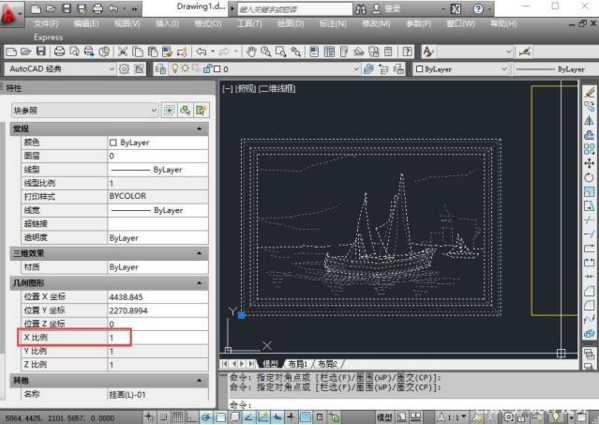Collapse the 几何图形 section
599x425 pixels.
[199, 283]
